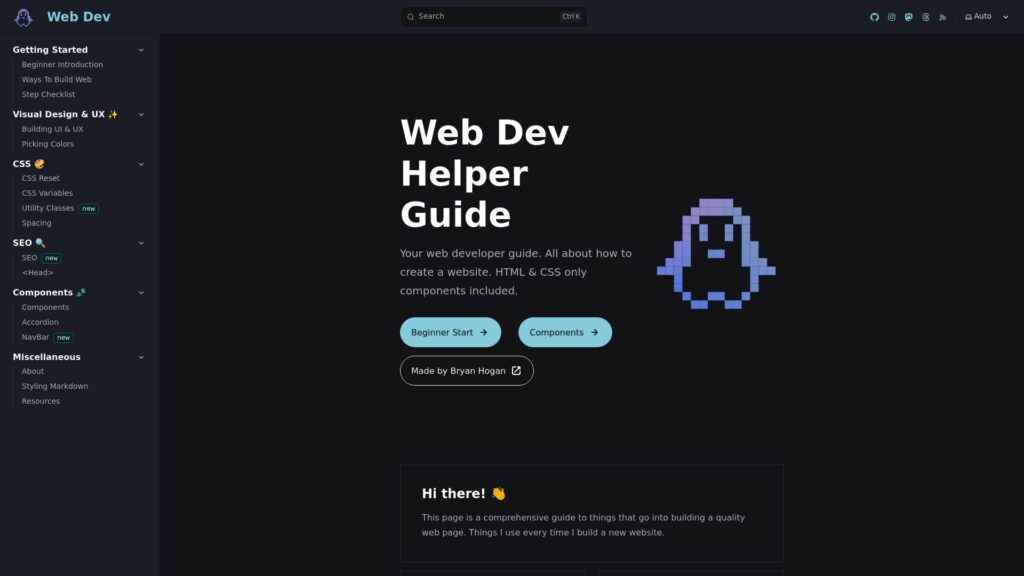Go to the Picking Colors page

pyautogui.click(x=48, y=144)
